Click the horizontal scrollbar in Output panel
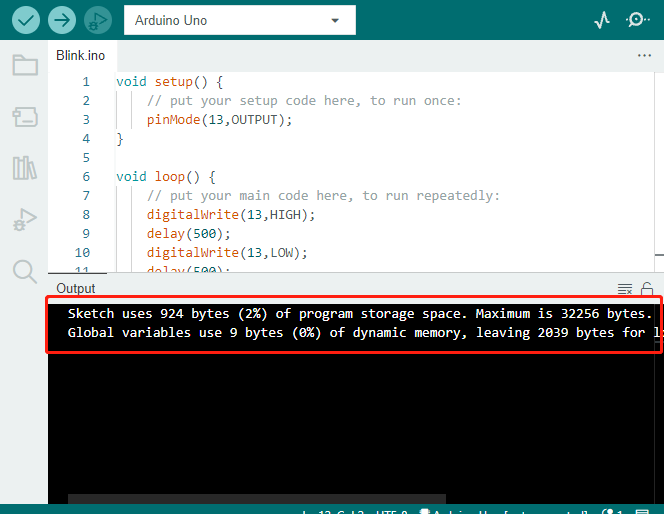Image resolution: width=664 pixels, height=514 pixels. point(257,499)
